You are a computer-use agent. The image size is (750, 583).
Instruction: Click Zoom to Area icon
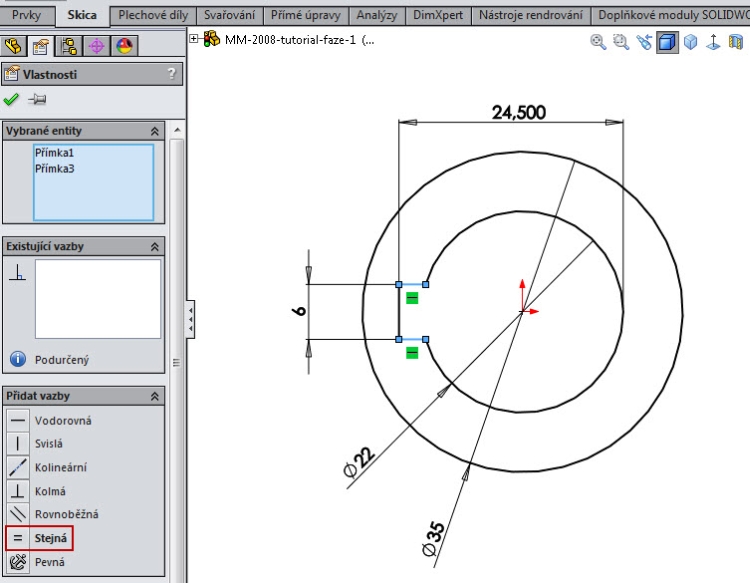tap(621, 42)
